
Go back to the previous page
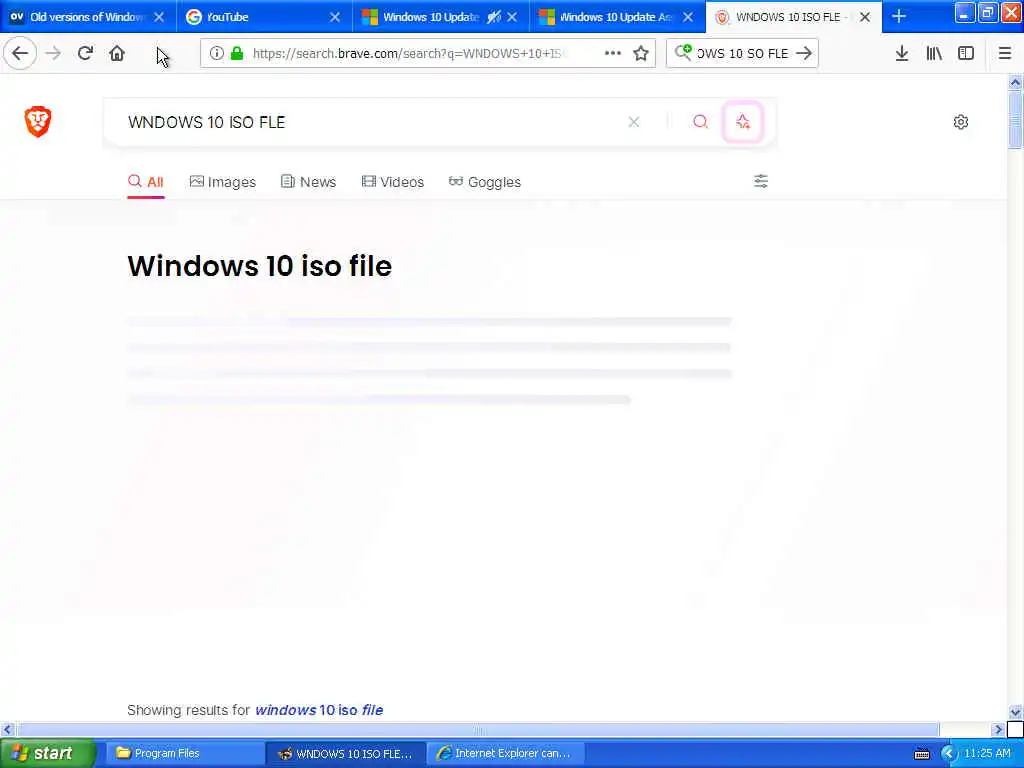pos(20,53)
